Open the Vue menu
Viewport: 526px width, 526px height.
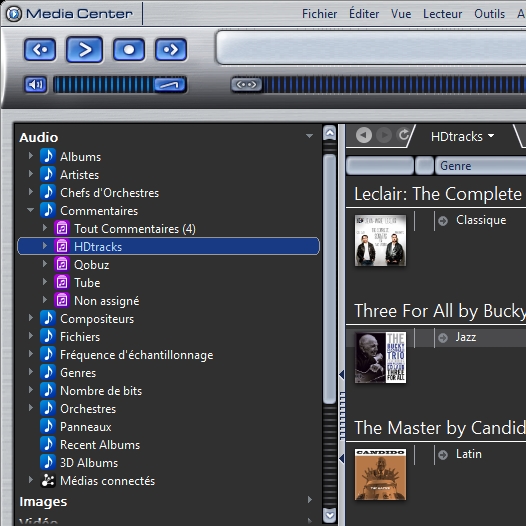point(401,14)
